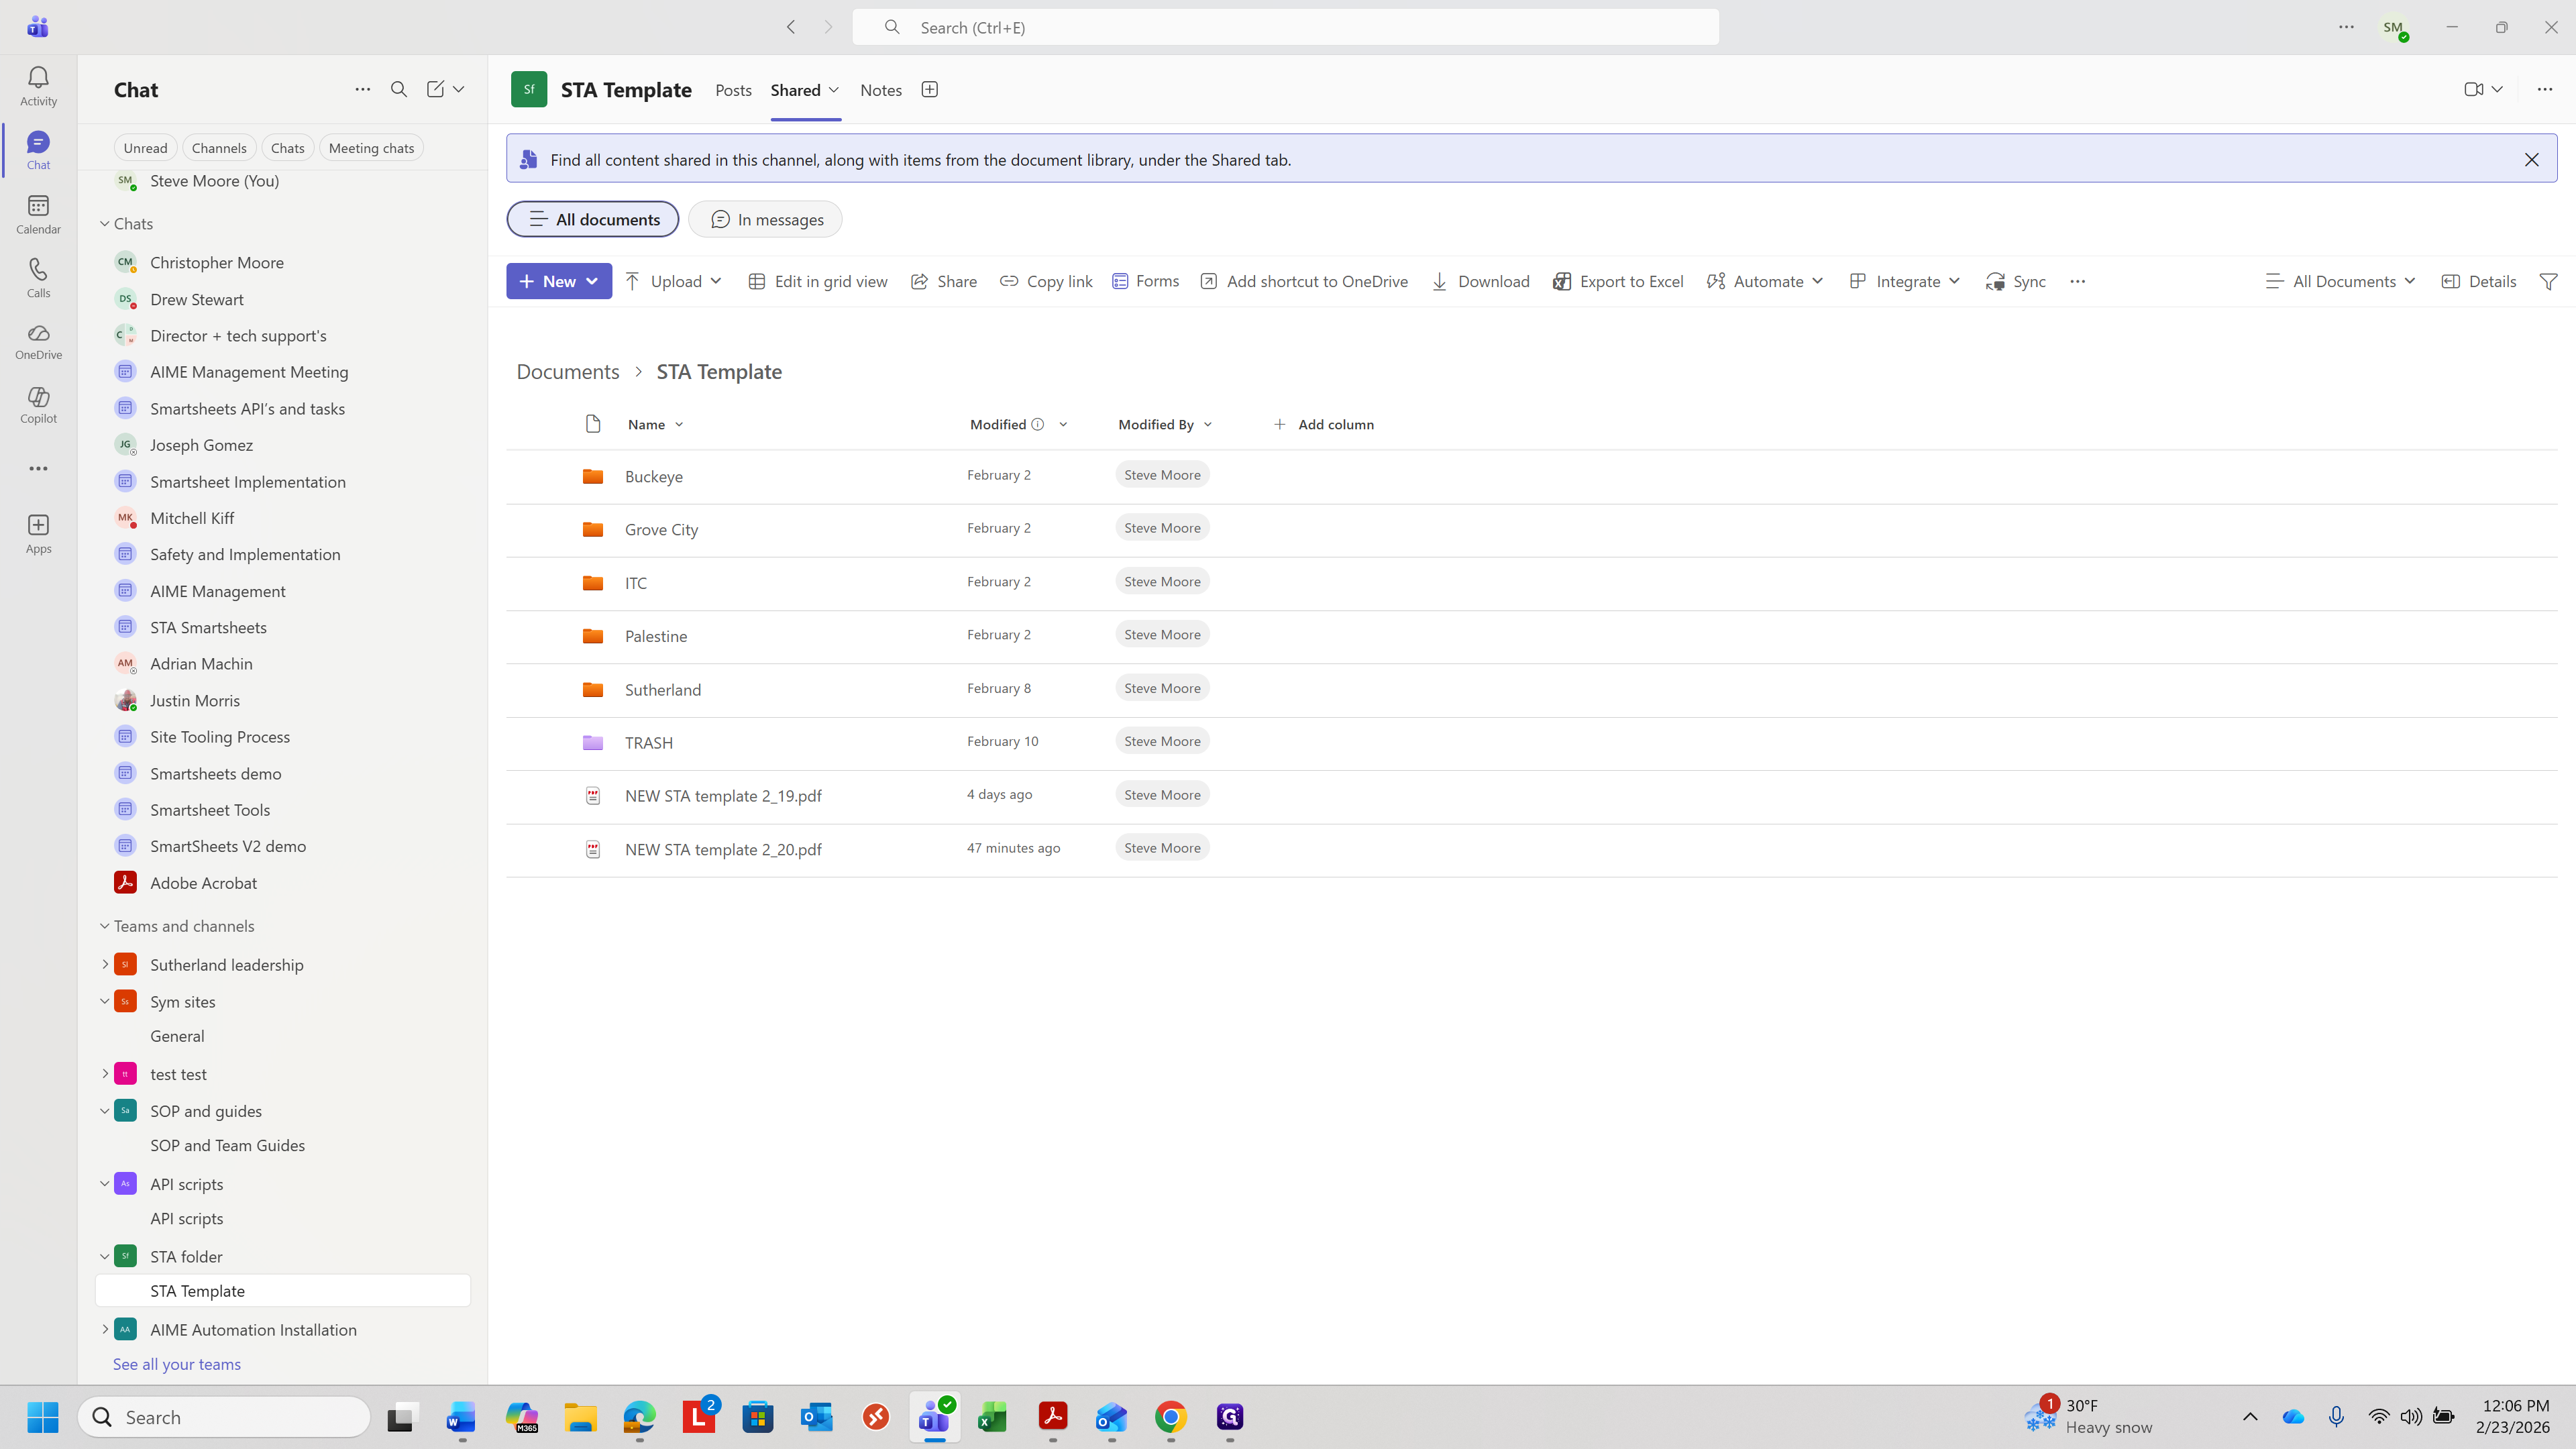Expand the Sutherland leadership team
Image resolution: width=2576 pixels, height=1449 pixels.
pos(105,964)
